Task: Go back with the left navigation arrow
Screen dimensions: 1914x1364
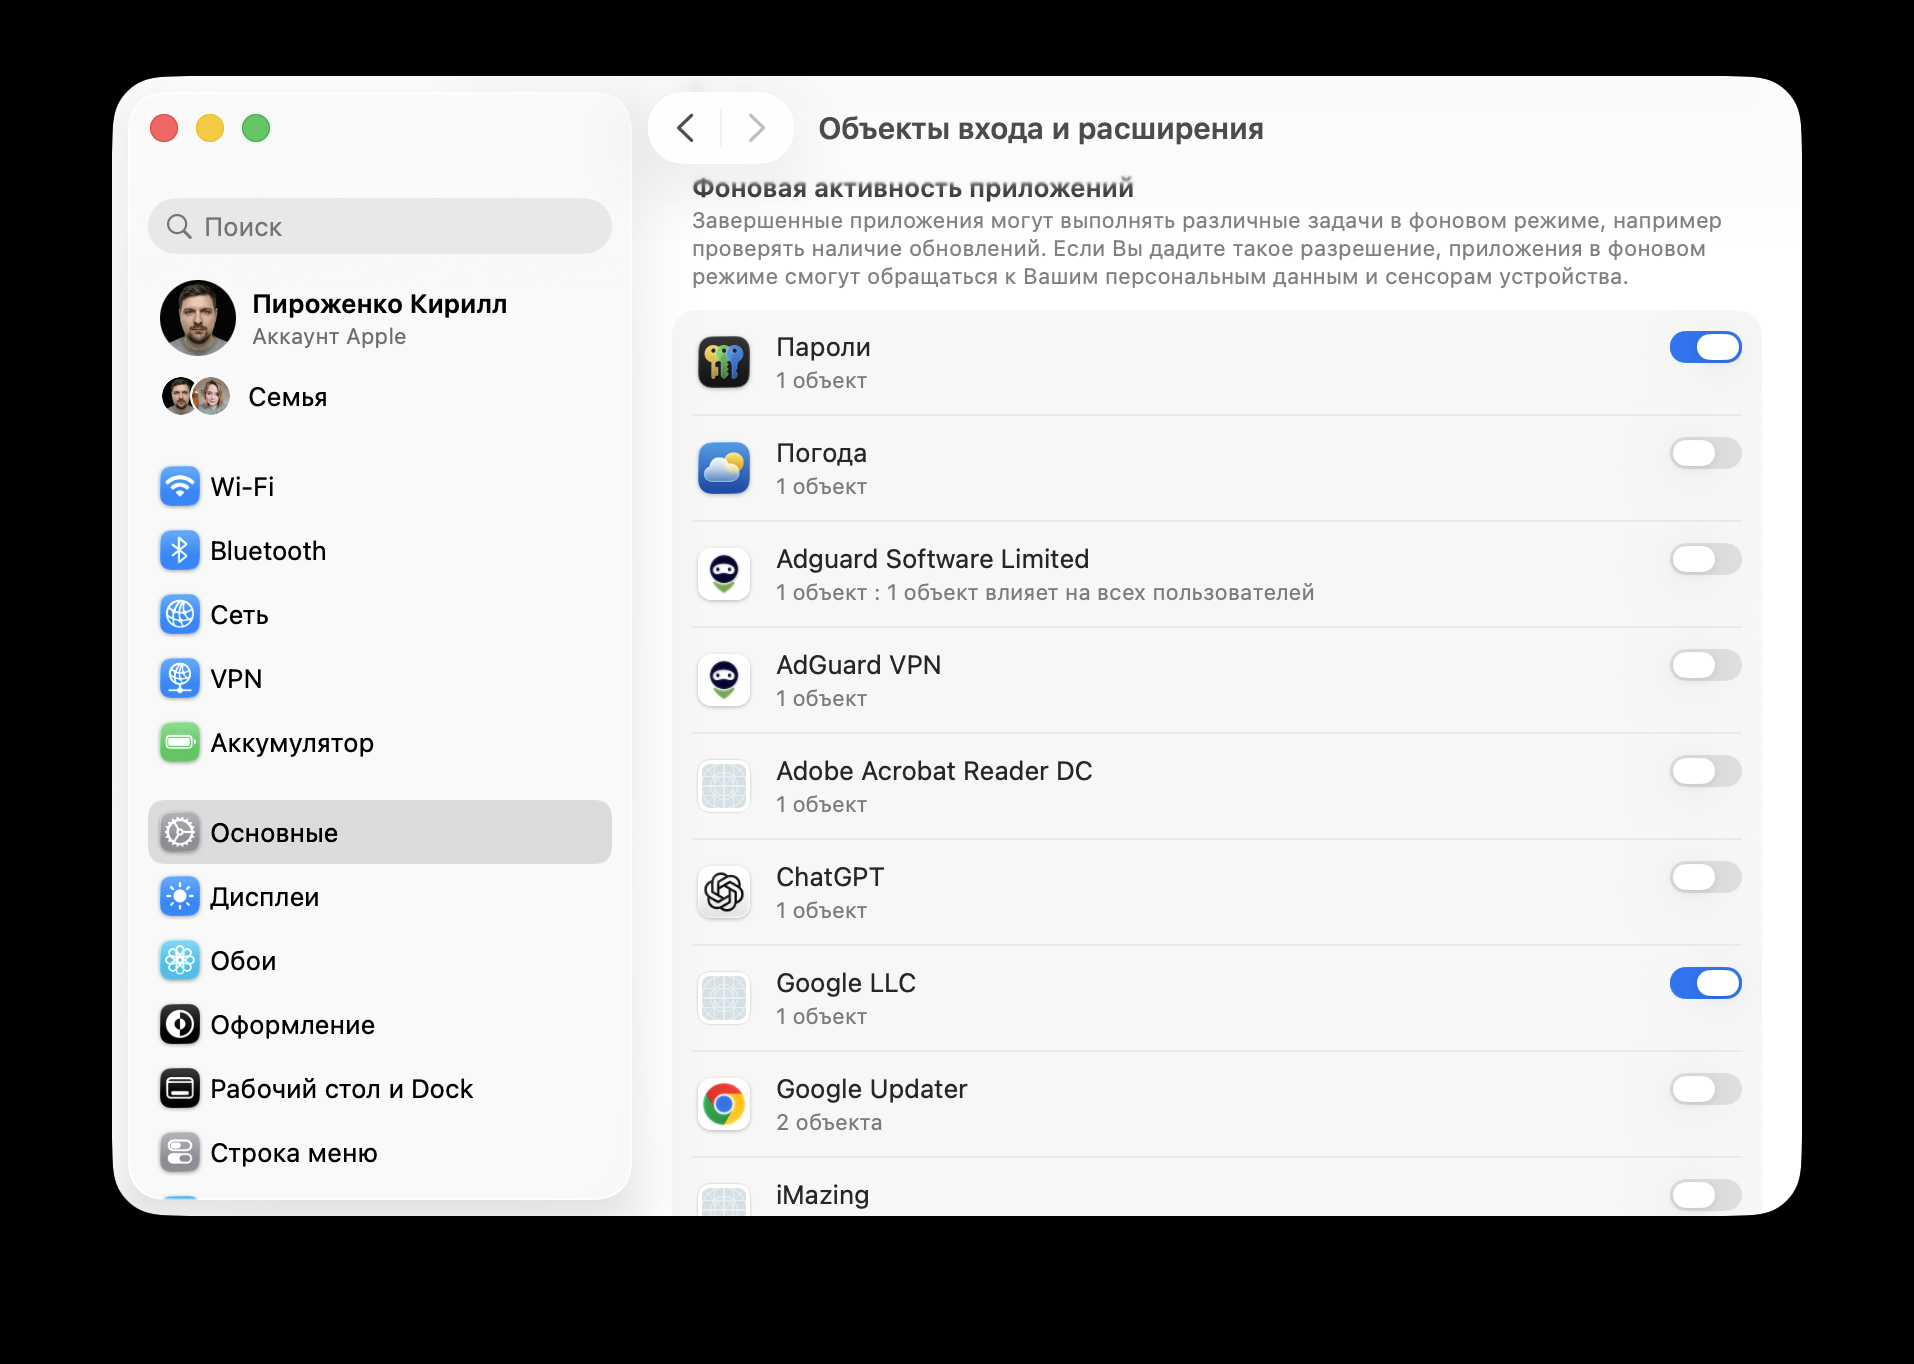Action: click(x=686, y=128)
